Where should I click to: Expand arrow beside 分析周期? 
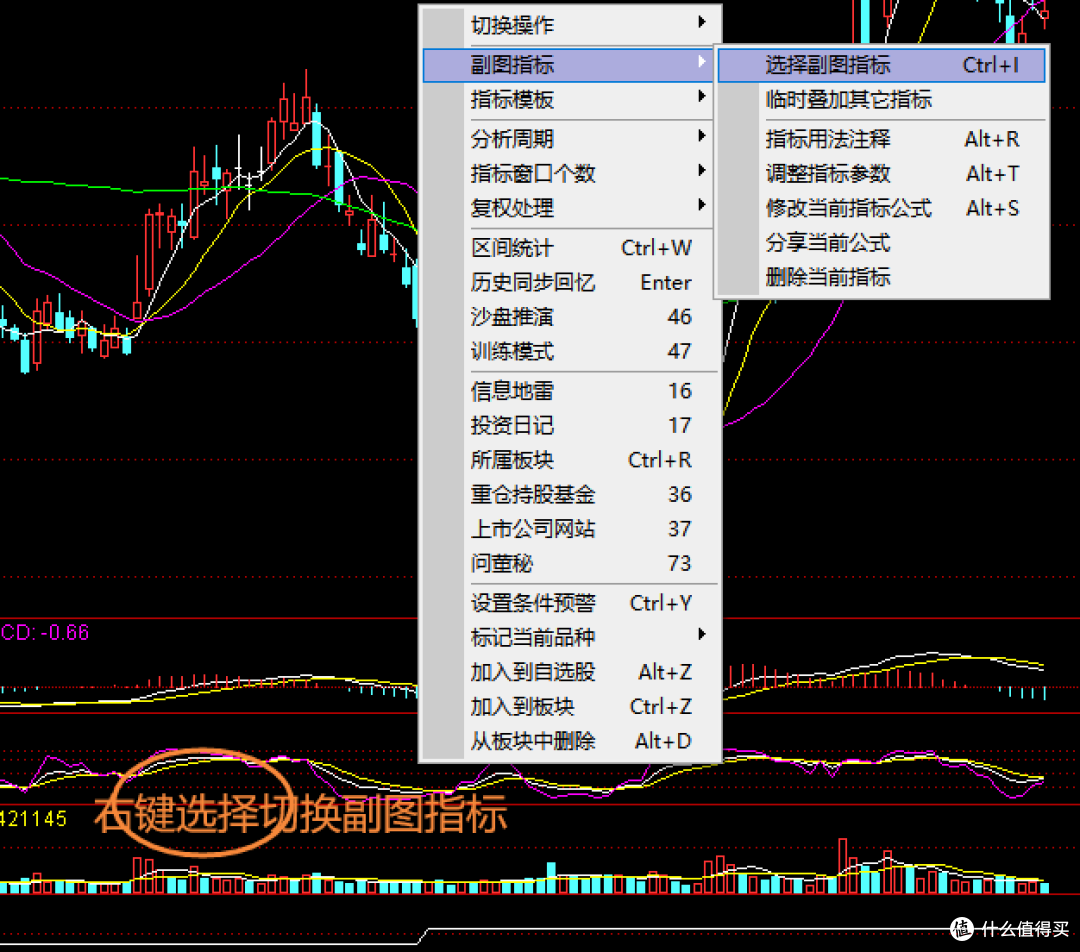[x=702, y=135]
